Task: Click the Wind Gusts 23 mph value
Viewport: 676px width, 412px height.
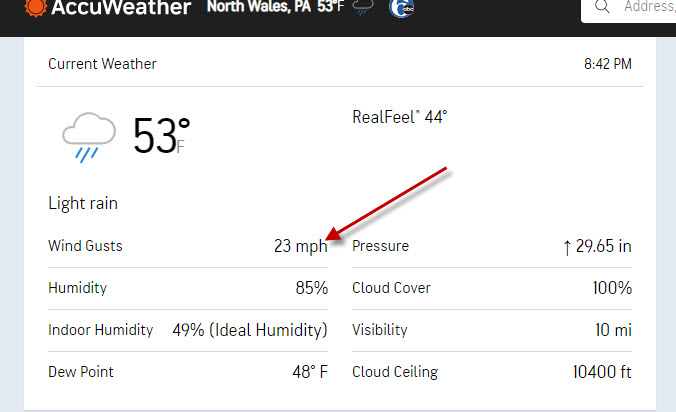Action: pos(300,246)
